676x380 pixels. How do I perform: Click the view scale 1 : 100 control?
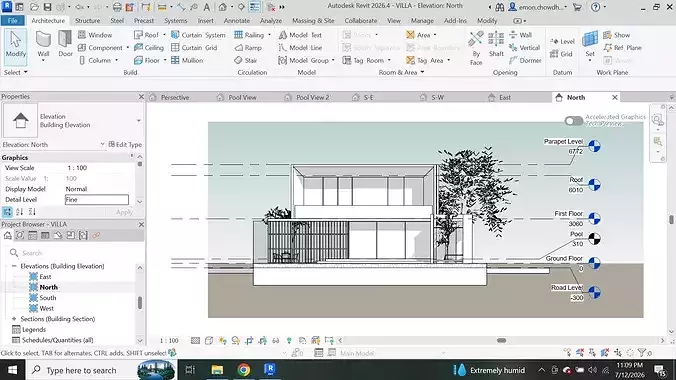[169, 341]
